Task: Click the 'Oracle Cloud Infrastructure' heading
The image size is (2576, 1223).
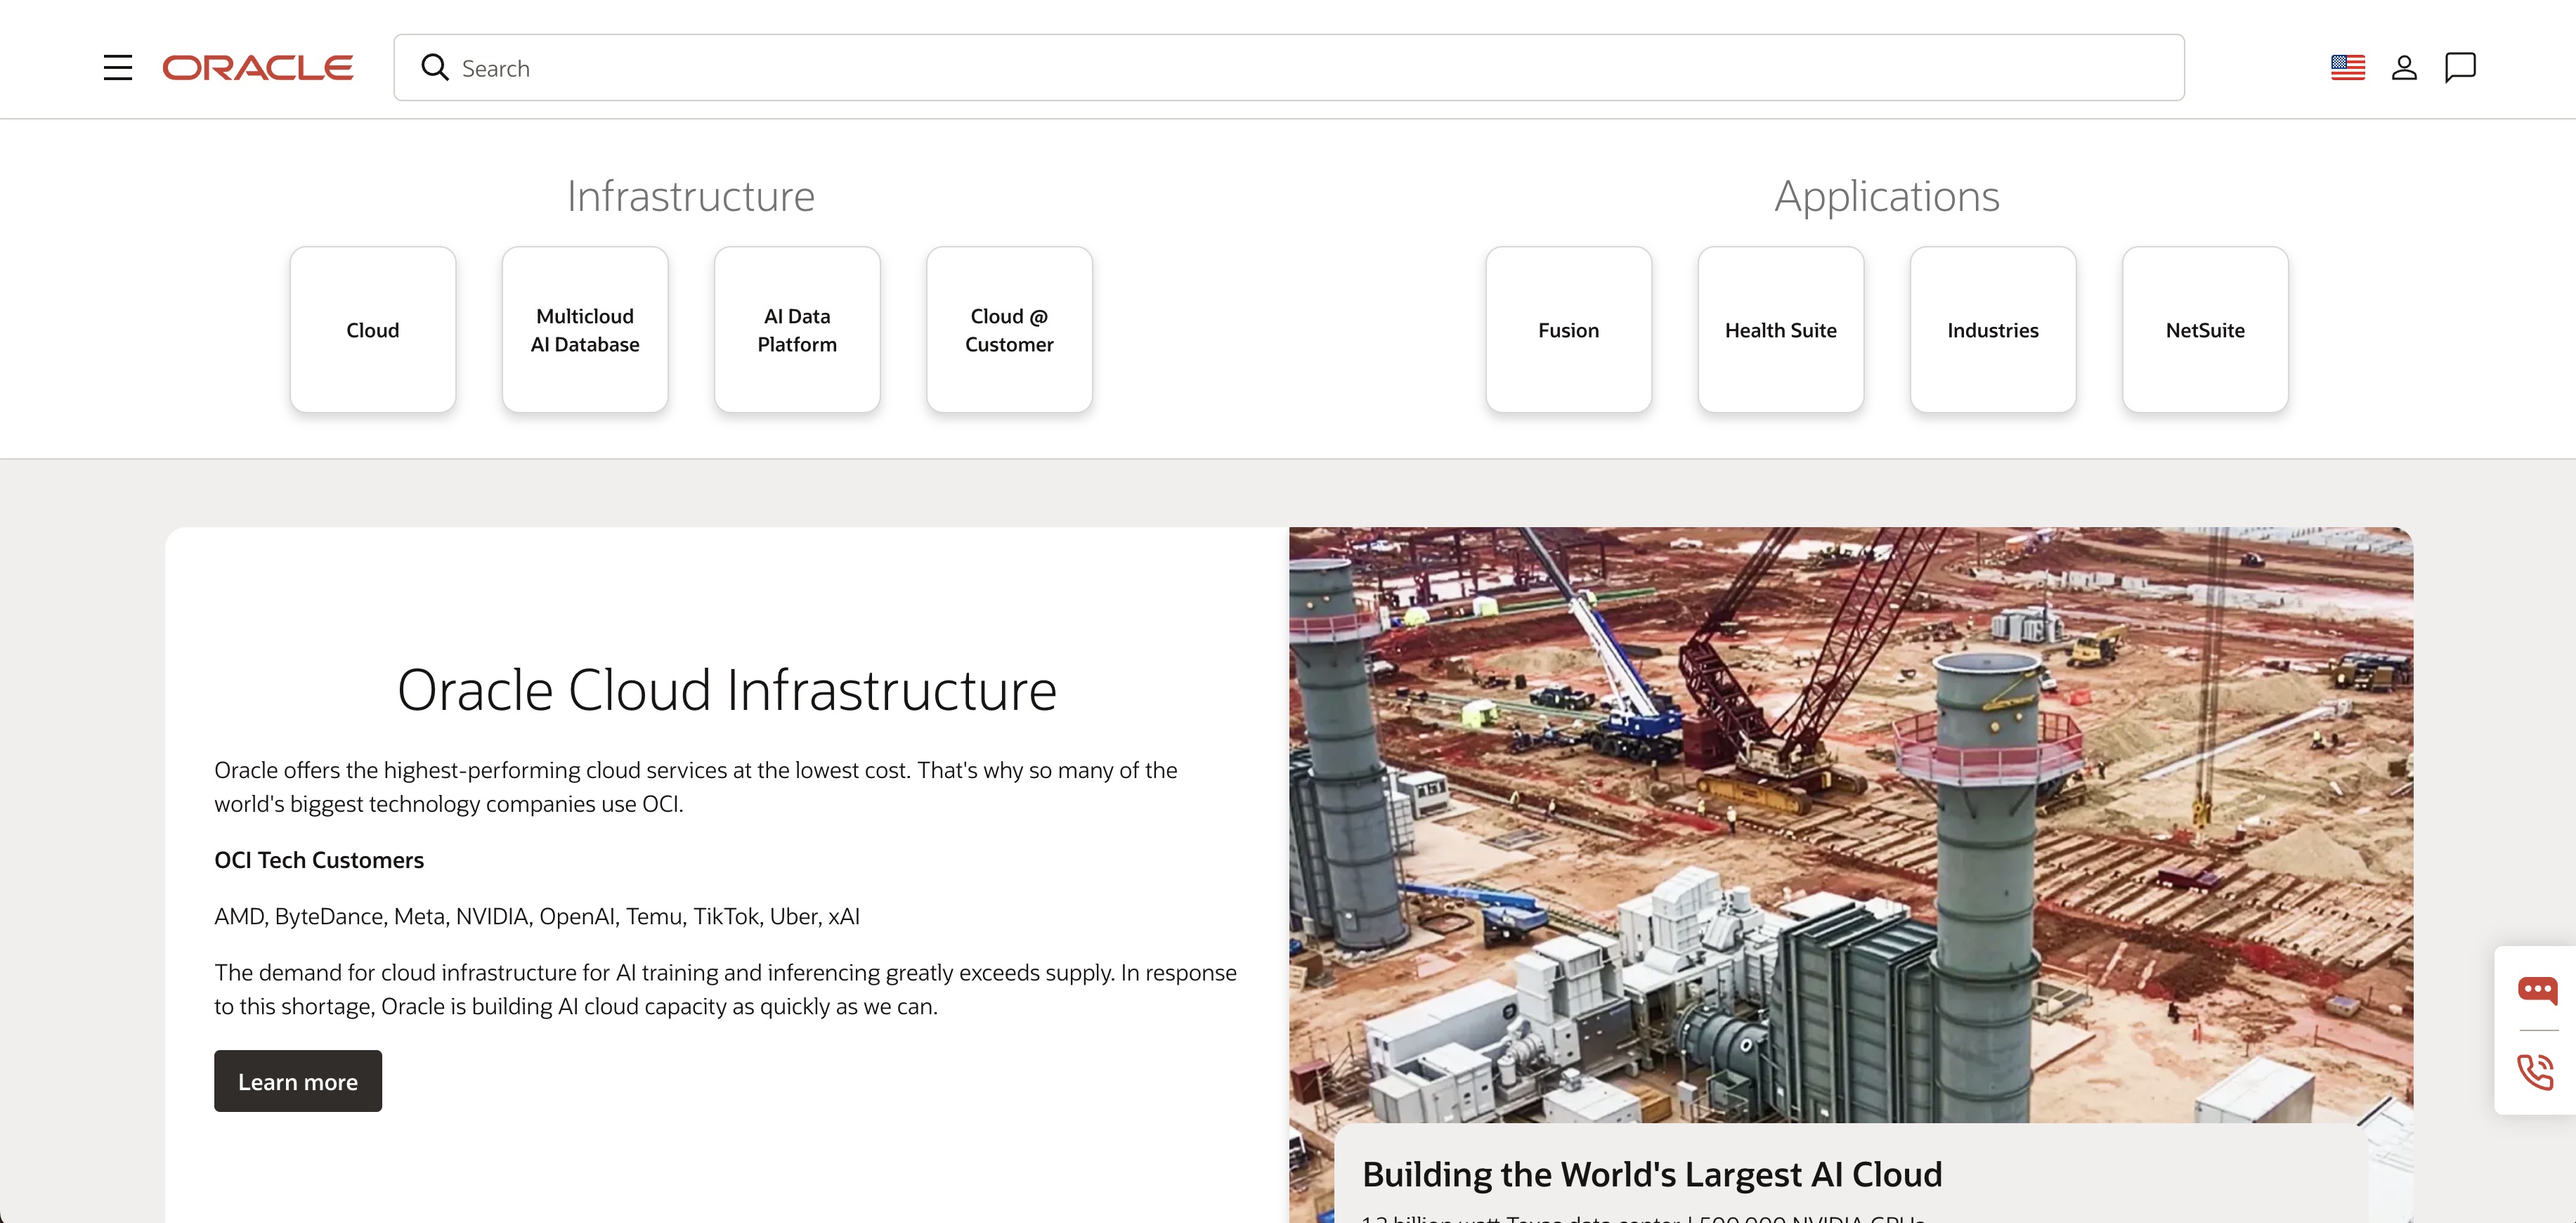Action: pyautogui.click(x=727, y=690)
